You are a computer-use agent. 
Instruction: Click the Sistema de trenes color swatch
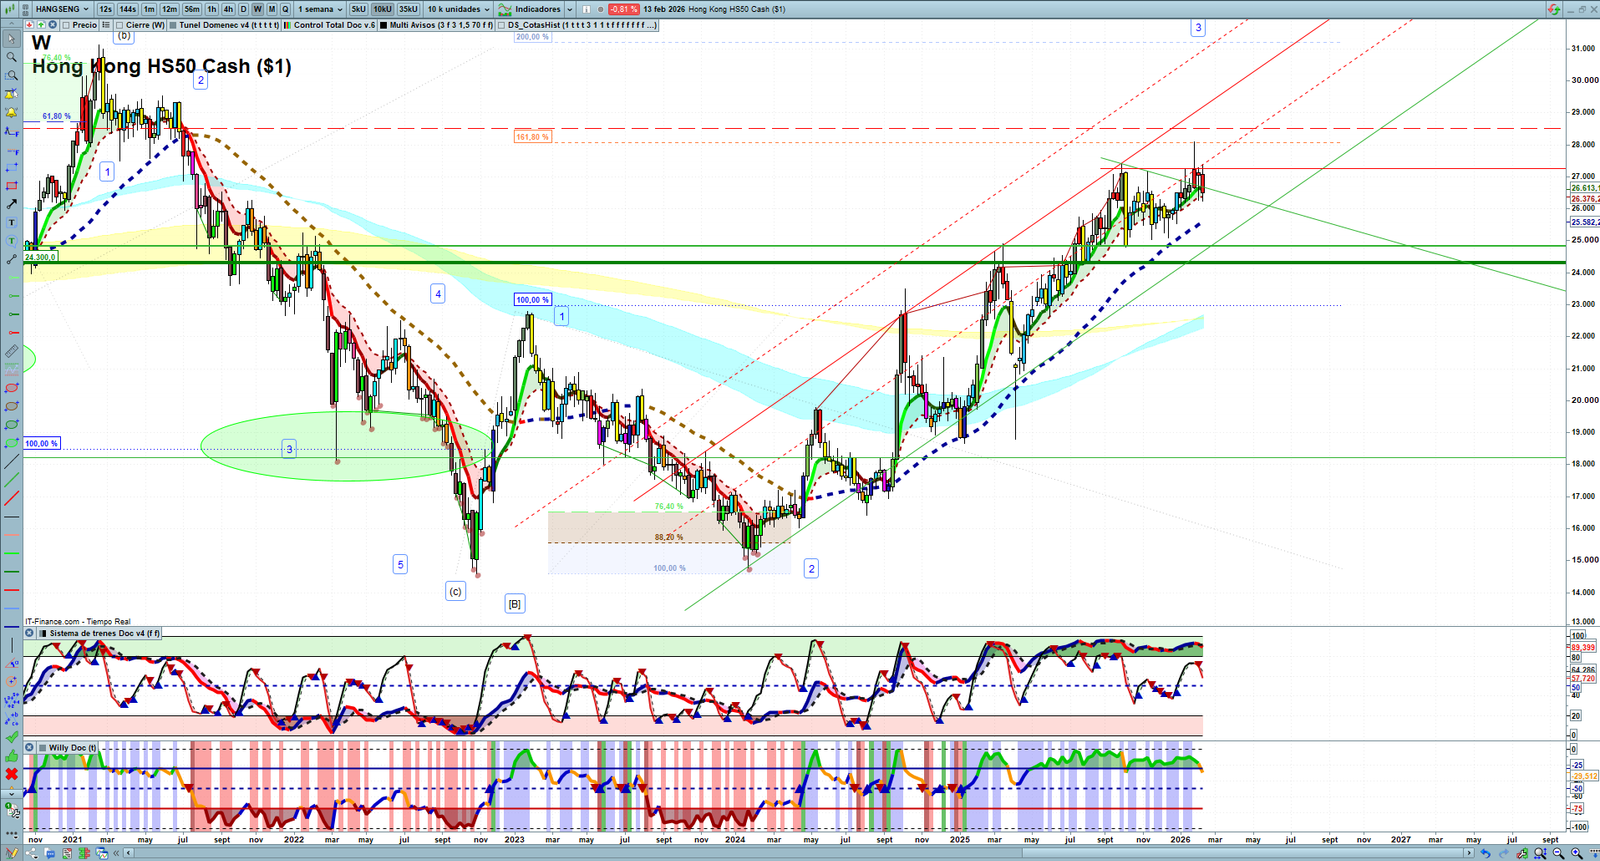point(43,633)
